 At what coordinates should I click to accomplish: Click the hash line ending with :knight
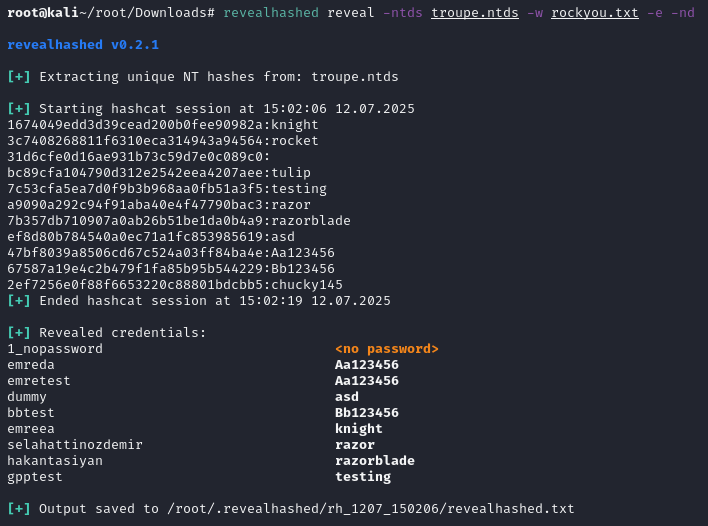pyautogui.click(x=163, y=125)
